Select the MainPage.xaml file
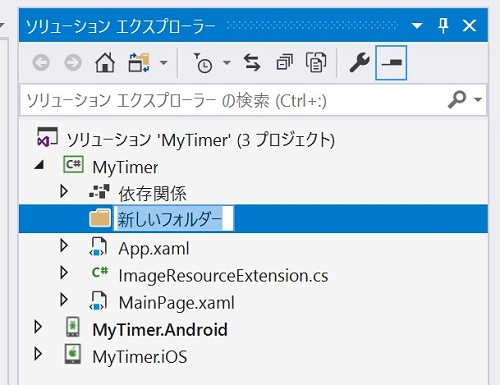This screenshot has width=500, height=385. click(177, 303)
